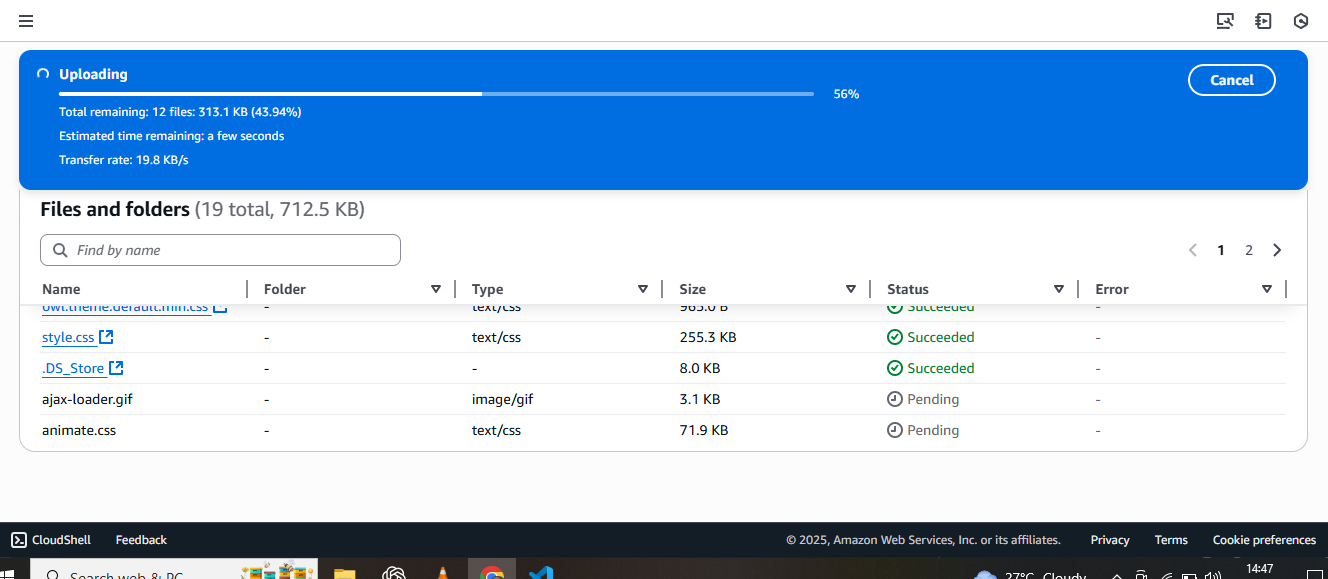Click the 8.0 KB size cell

700,368
